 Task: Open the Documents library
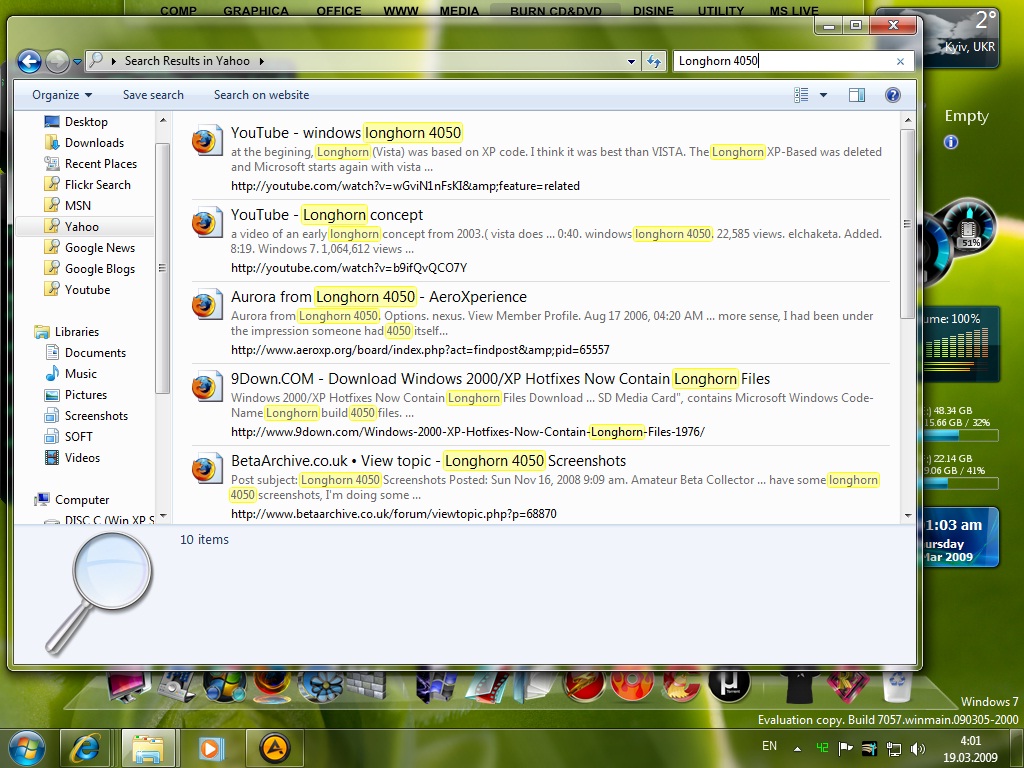tap(95, 353)
